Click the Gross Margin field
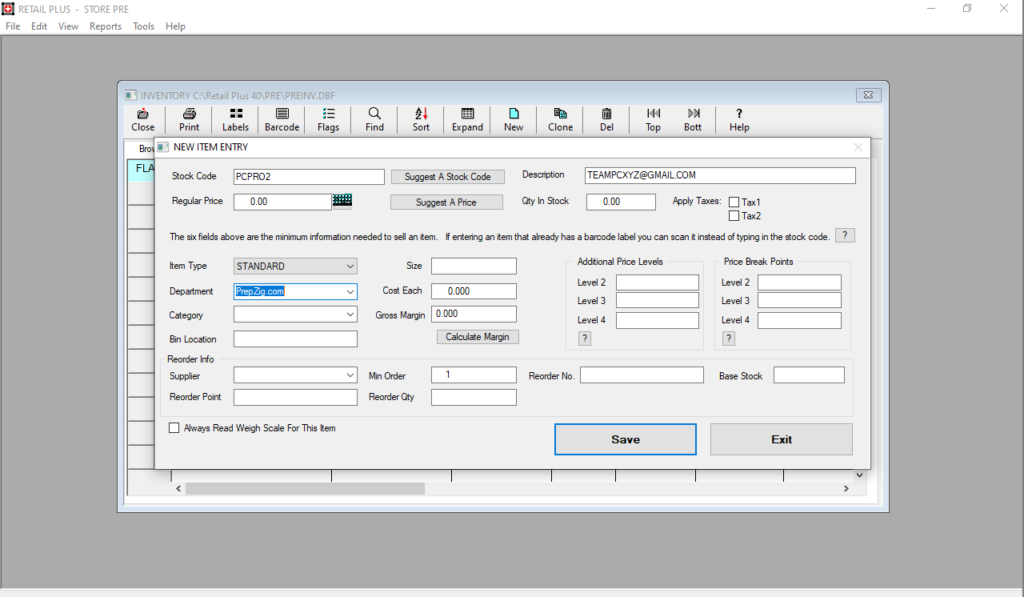This screenshot has height=597, width=1024. point(473,314)
